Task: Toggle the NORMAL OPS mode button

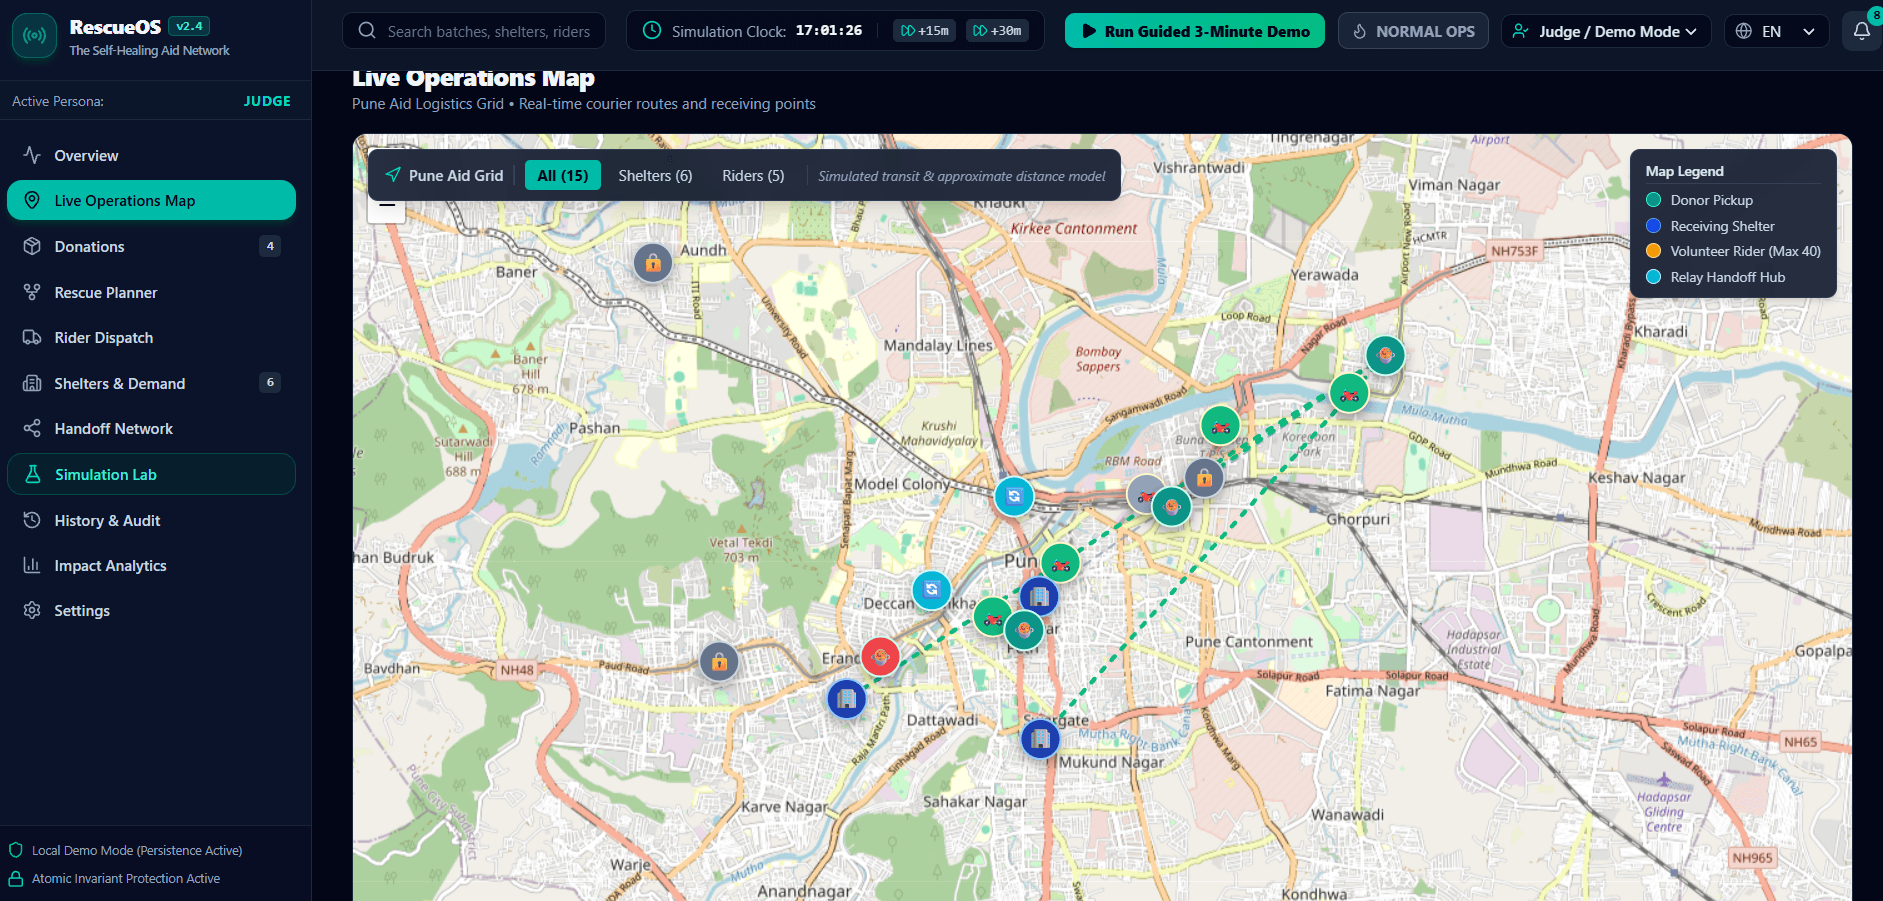Action: tap(1413, 31)
